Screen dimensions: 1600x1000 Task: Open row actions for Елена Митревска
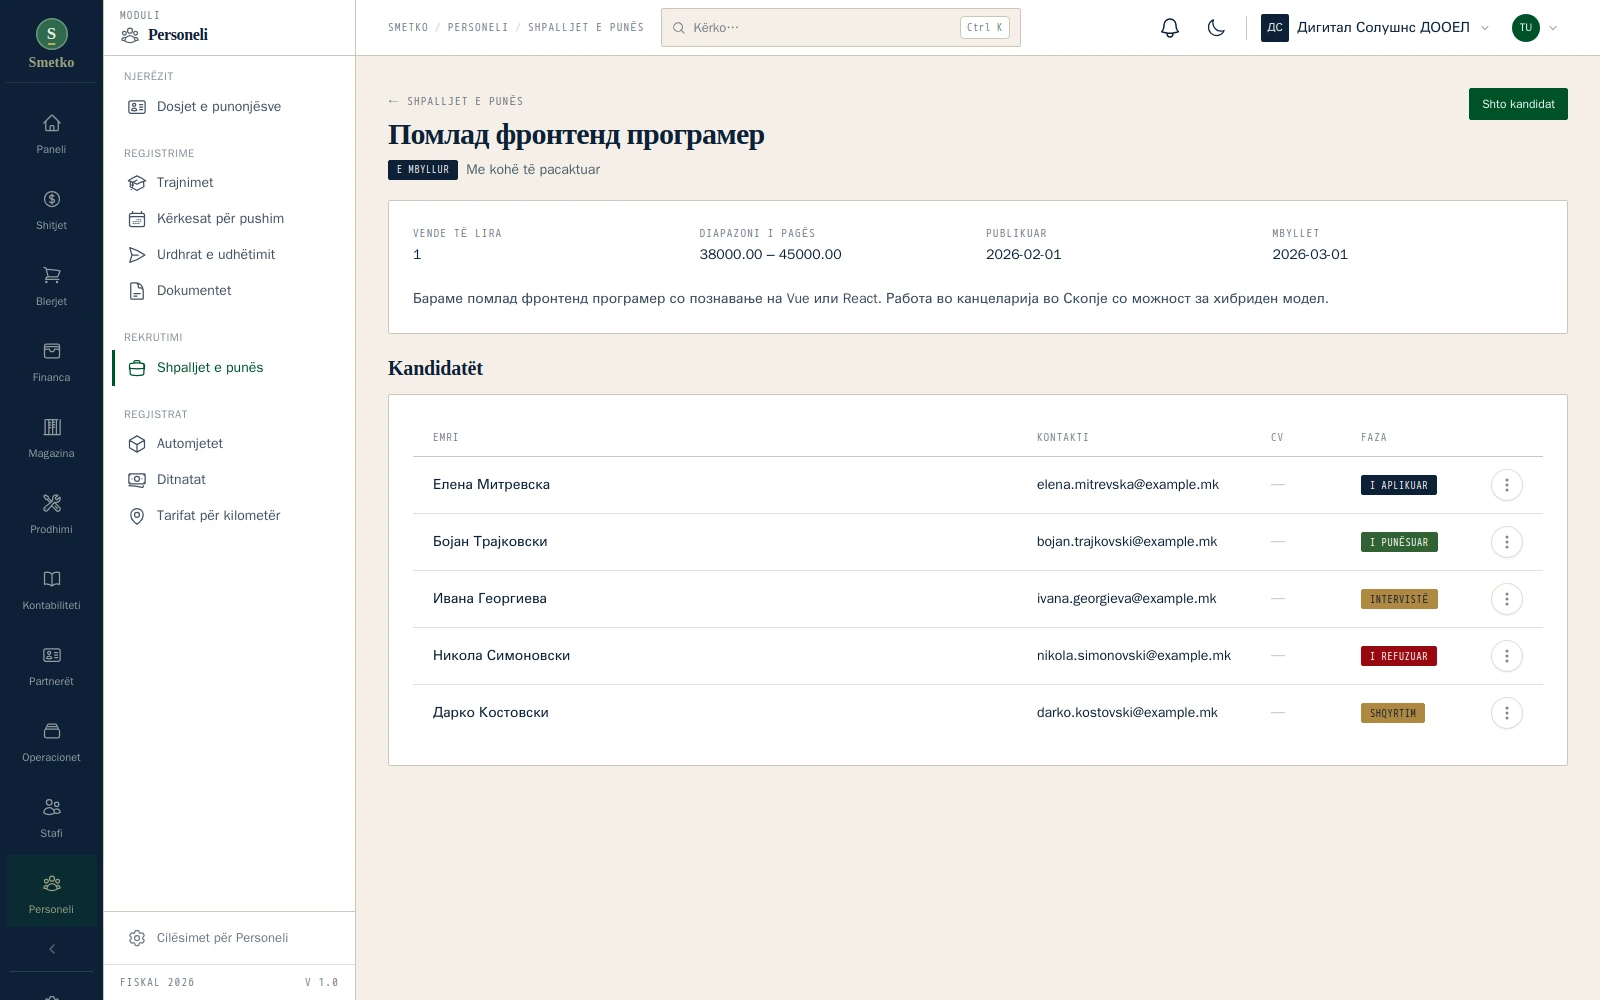pos(1506,485)
